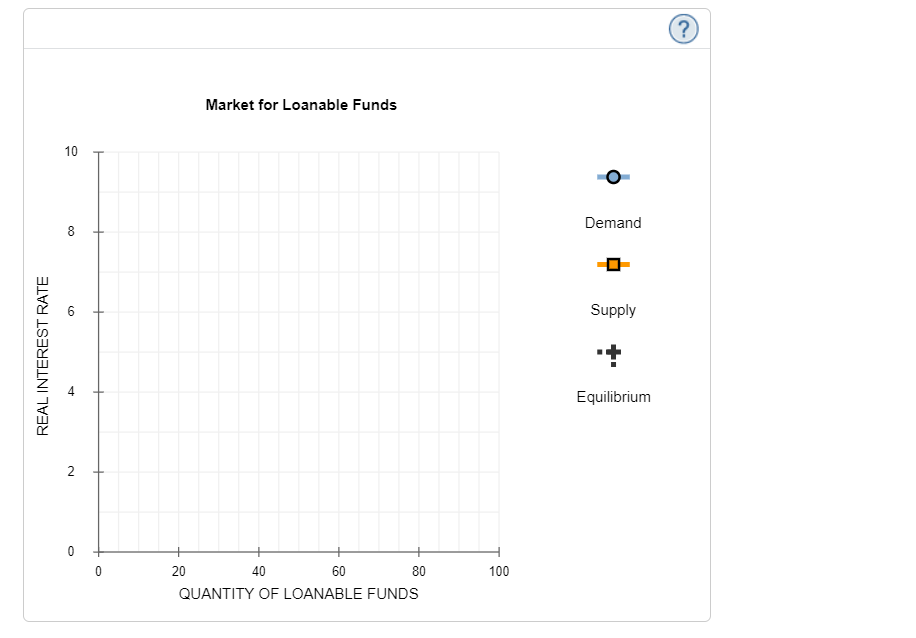916x638 pixels.
Task: Click the 100 tick label on quantity axis
Action: click(499, 571)
